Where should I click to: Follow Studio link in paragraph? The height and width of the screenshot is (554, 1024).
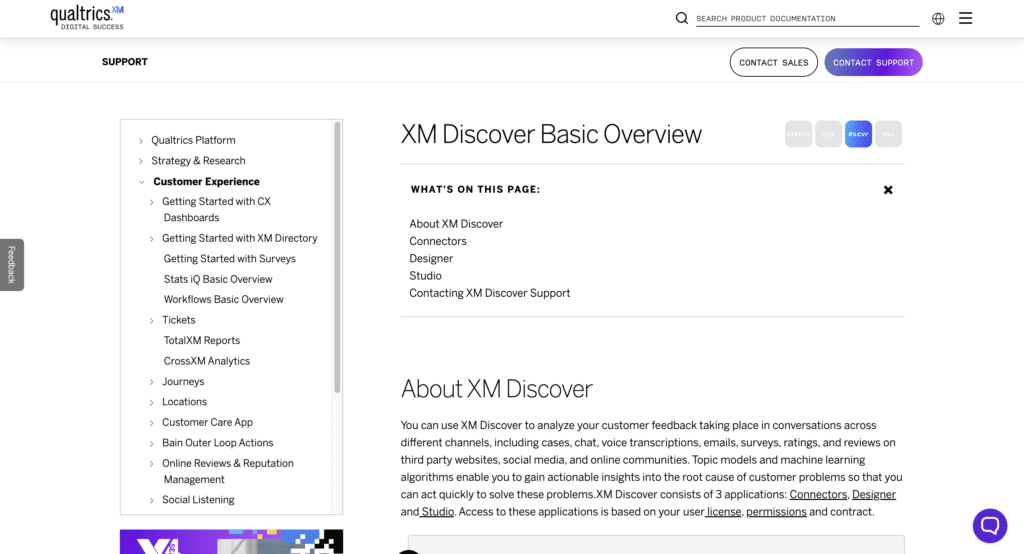tap(437, 512)
